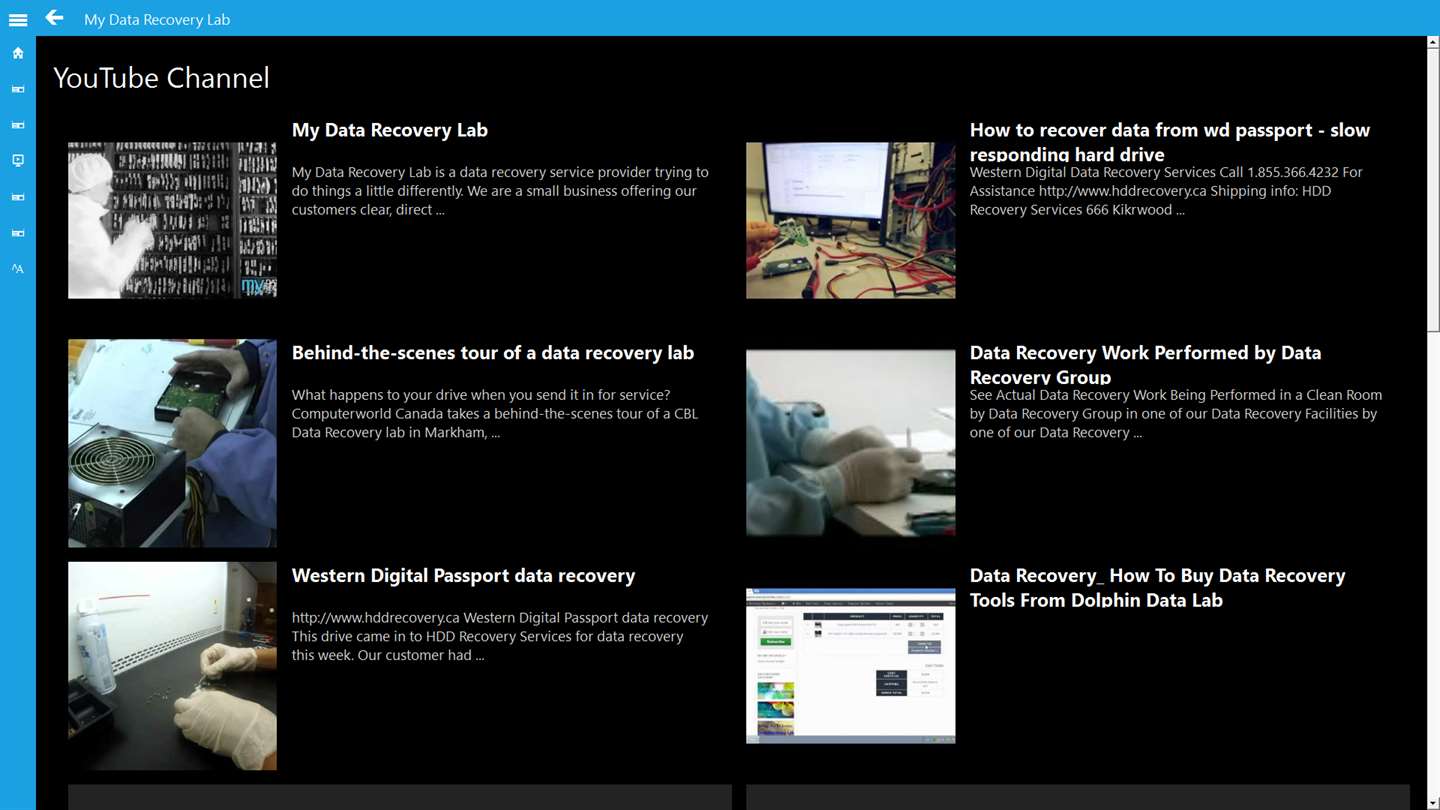Viewport: 1440px width, 810px height.
Task: Click description 'Western Digital Data Recovery Services Call'
Action: [x=1166, y=191]
